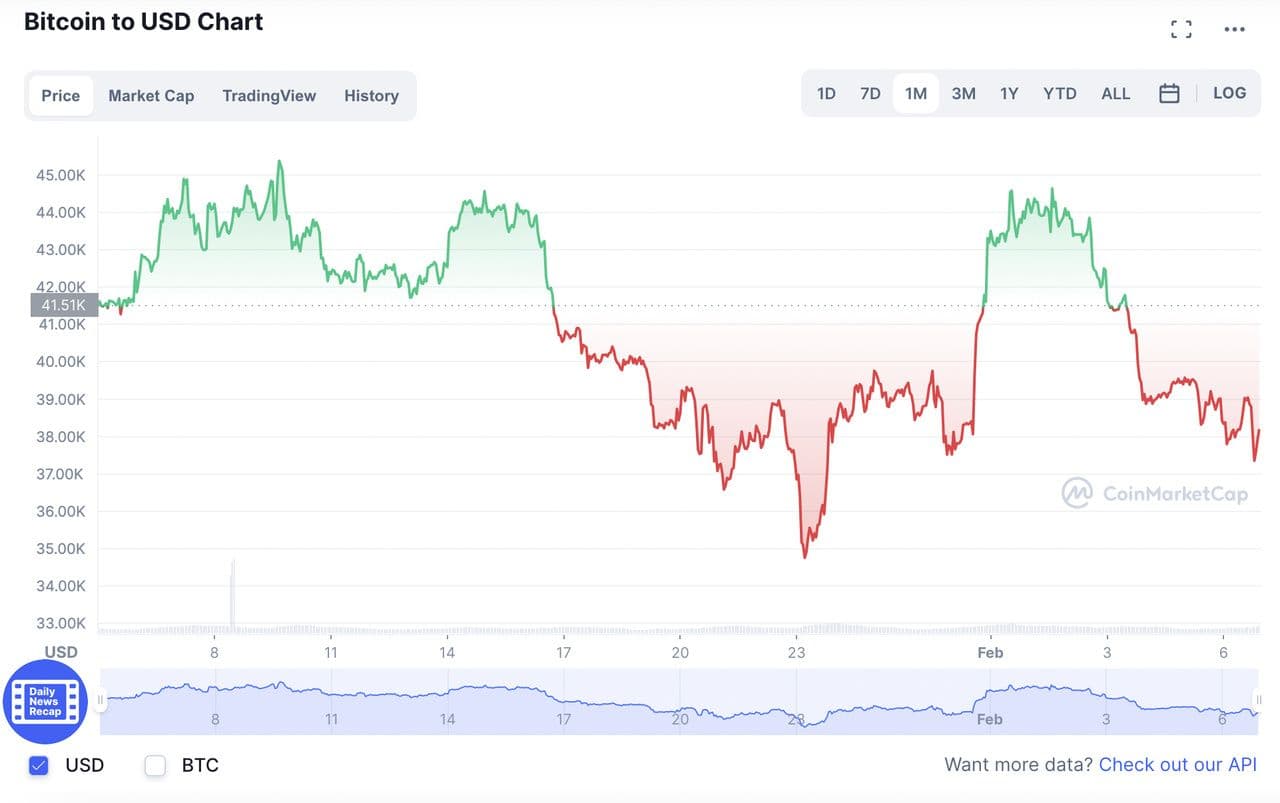Select the 3M time range
Image resolution: width=1280 pixels, height=803 pixels.
963,94
